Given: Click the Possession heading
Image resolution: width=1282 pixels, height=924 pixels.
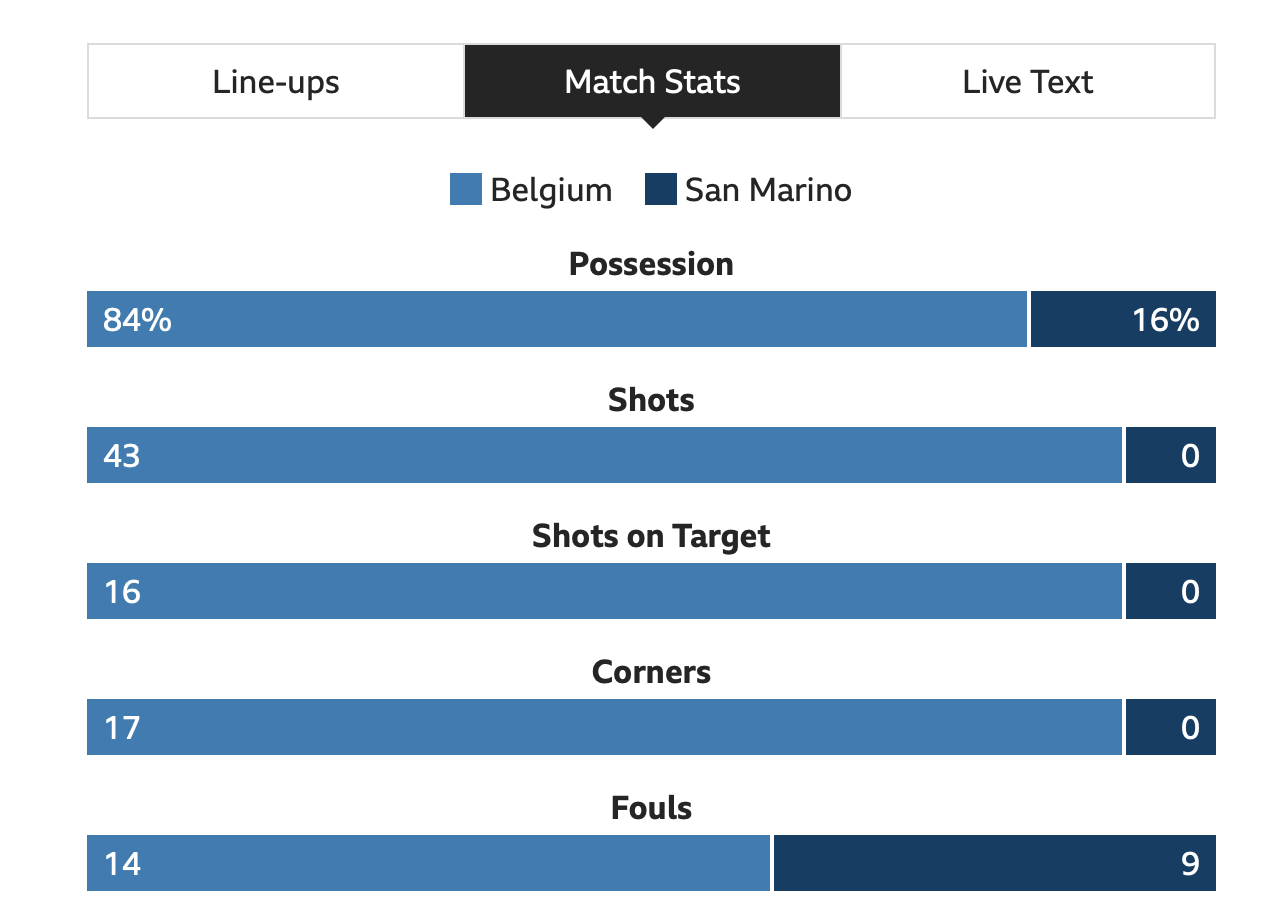Looking at the screenshot, I should pyautogui.click(x=651, y=264).
